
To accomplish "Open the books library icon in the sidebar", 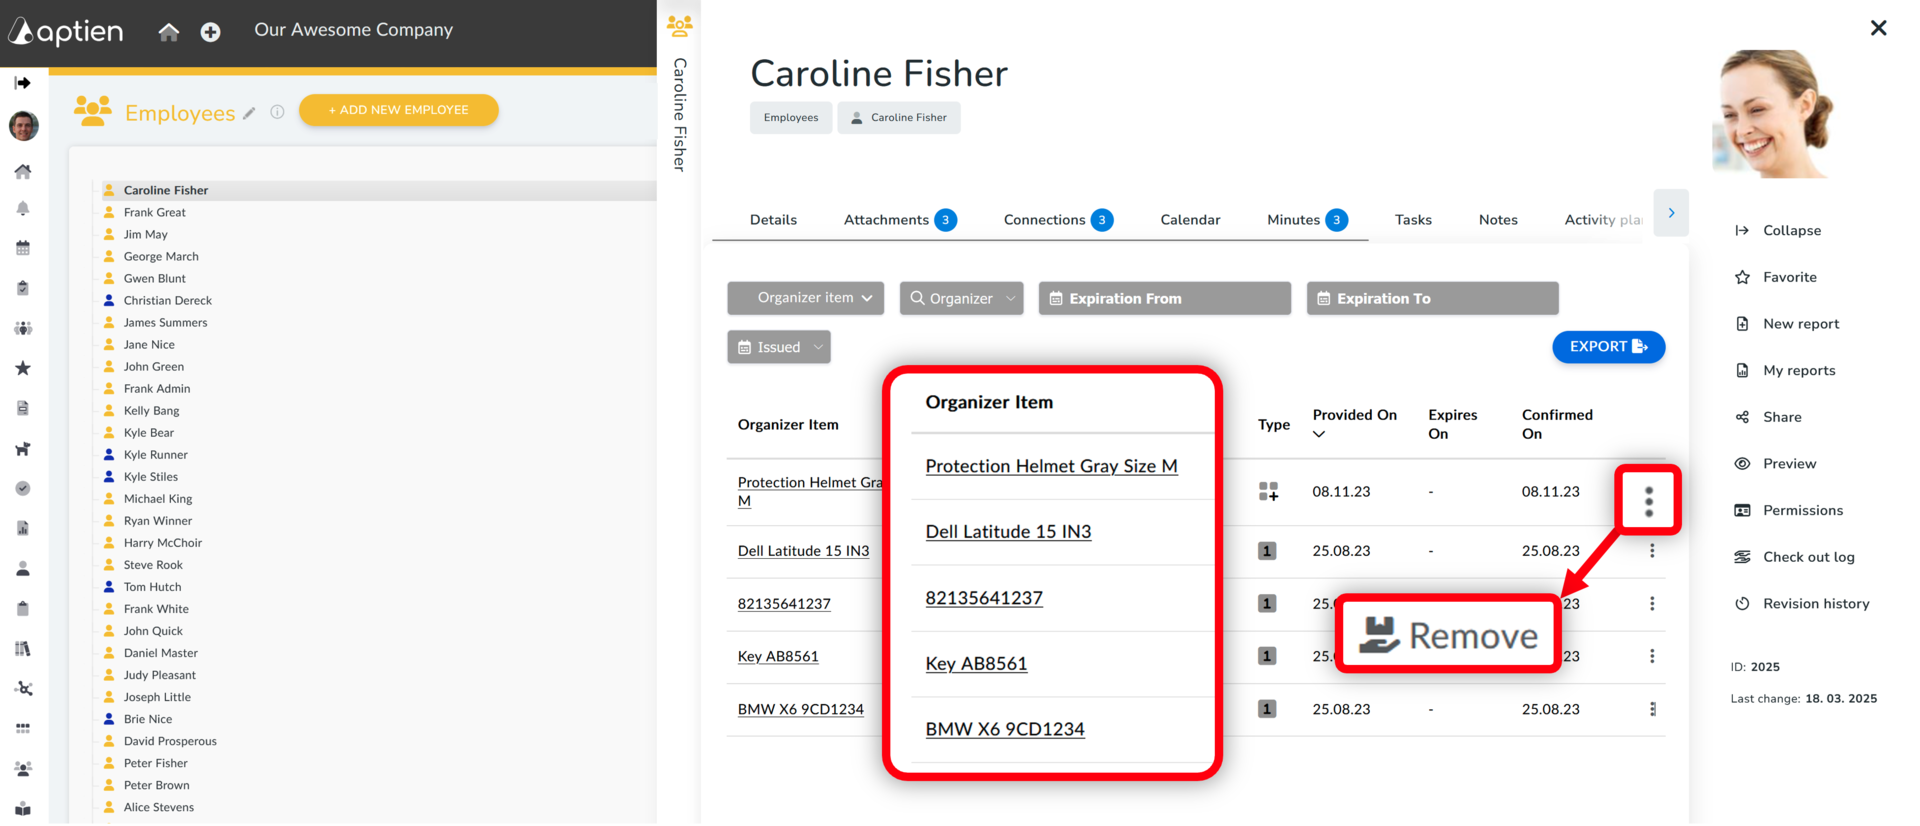I will (23, 648).
